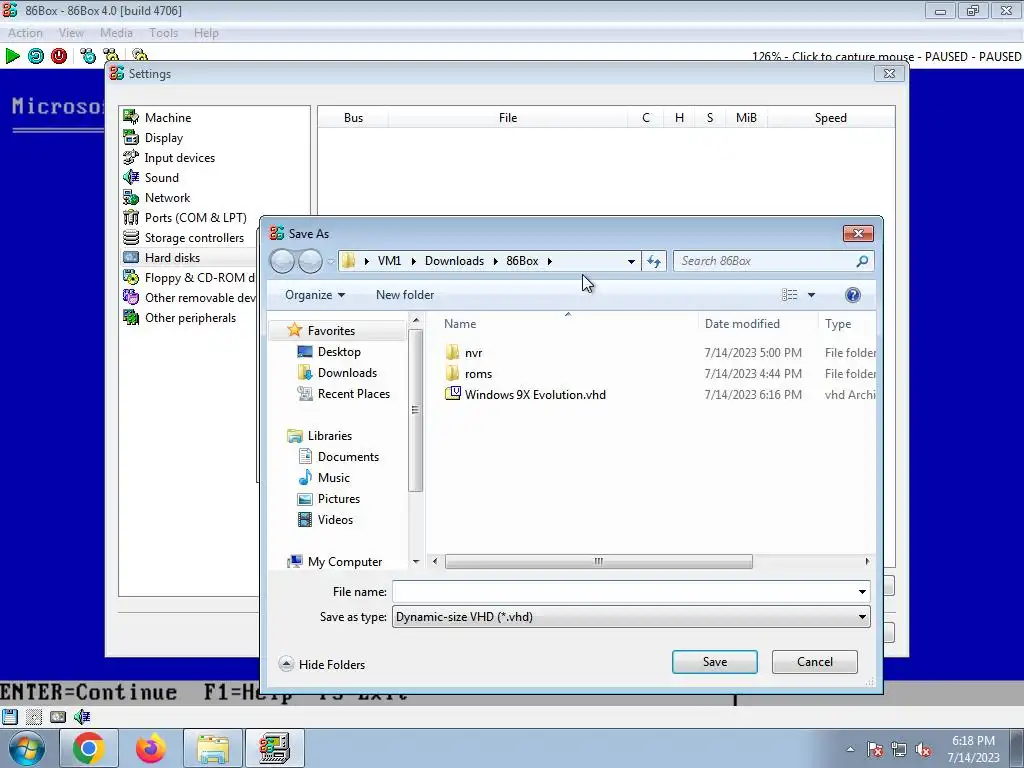Click New folder button
The image size is (1024, 768).
[405, 295]
